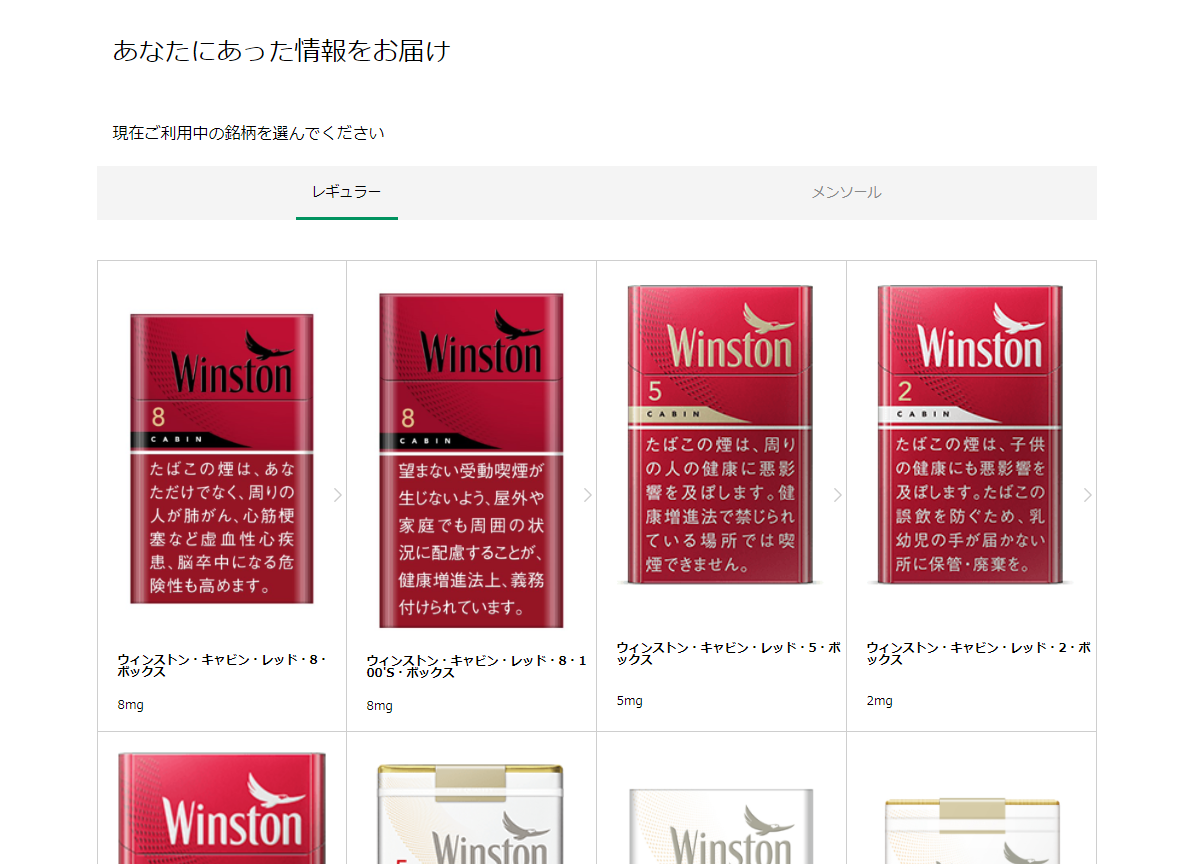Click chevron arrow on Cabin Red 5 Box card

pos(837,495)
